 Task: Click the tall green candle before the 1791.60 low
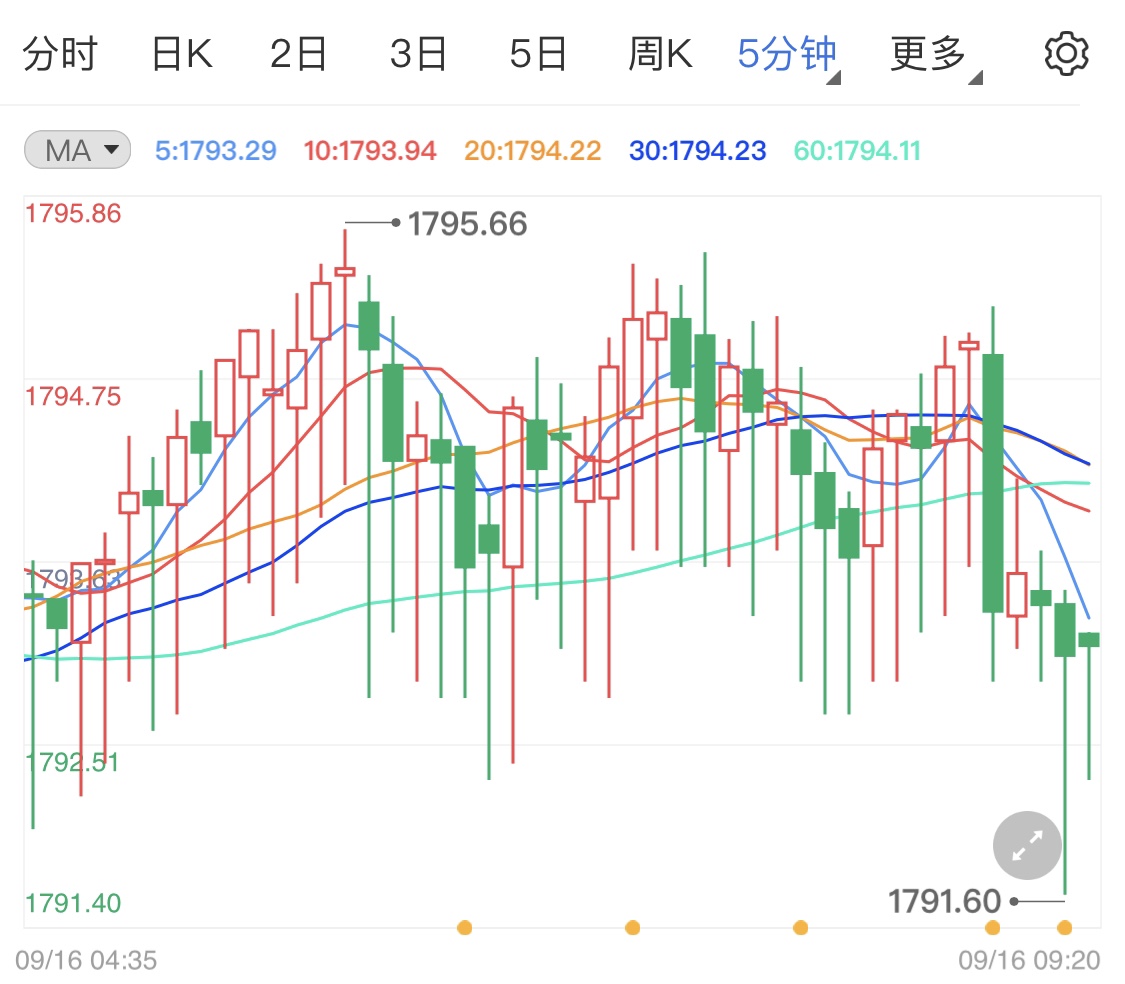pyautogui.click(x=993, y=482)
